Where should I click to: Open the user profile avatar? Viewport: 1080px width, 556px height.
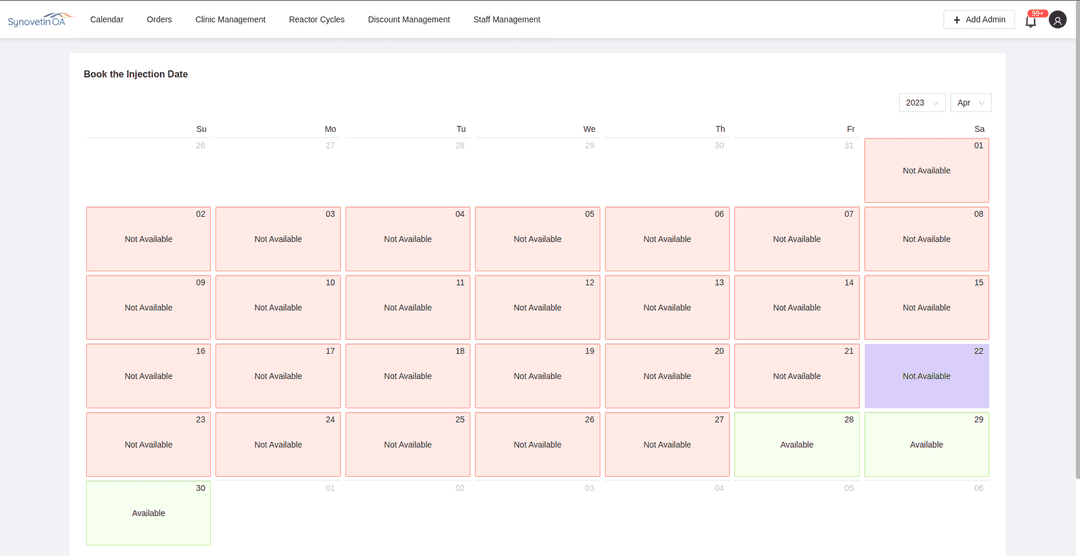1058,20
